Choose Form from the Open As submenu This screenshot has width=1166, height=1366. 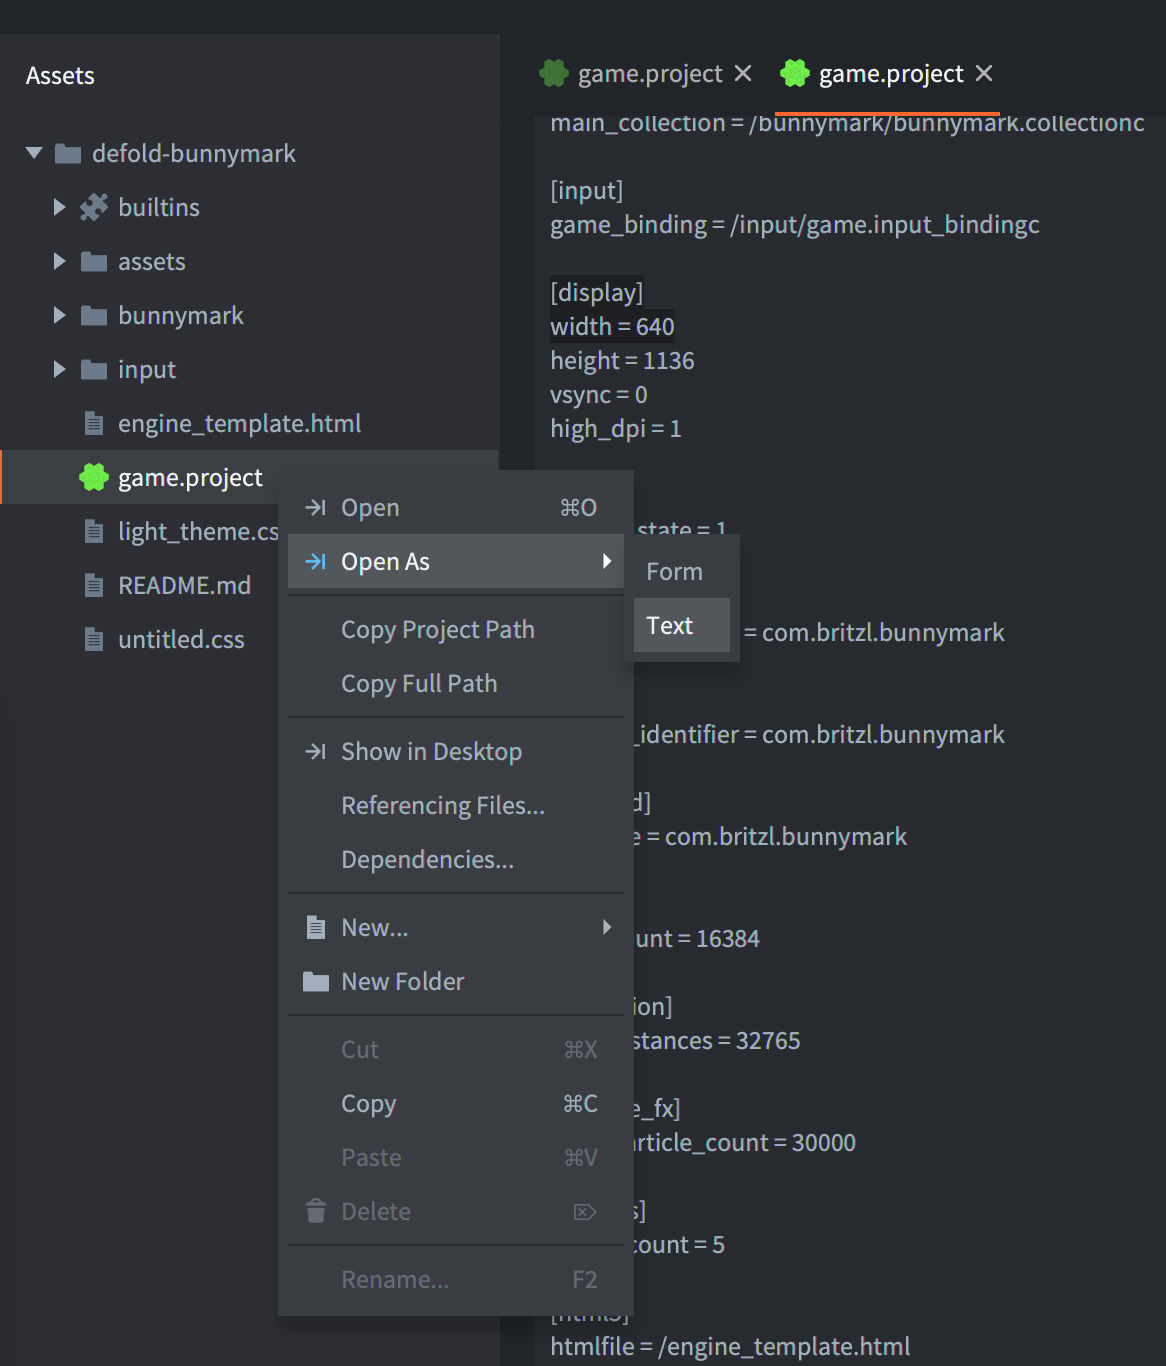pyautogui.click(x=675, y=572)
